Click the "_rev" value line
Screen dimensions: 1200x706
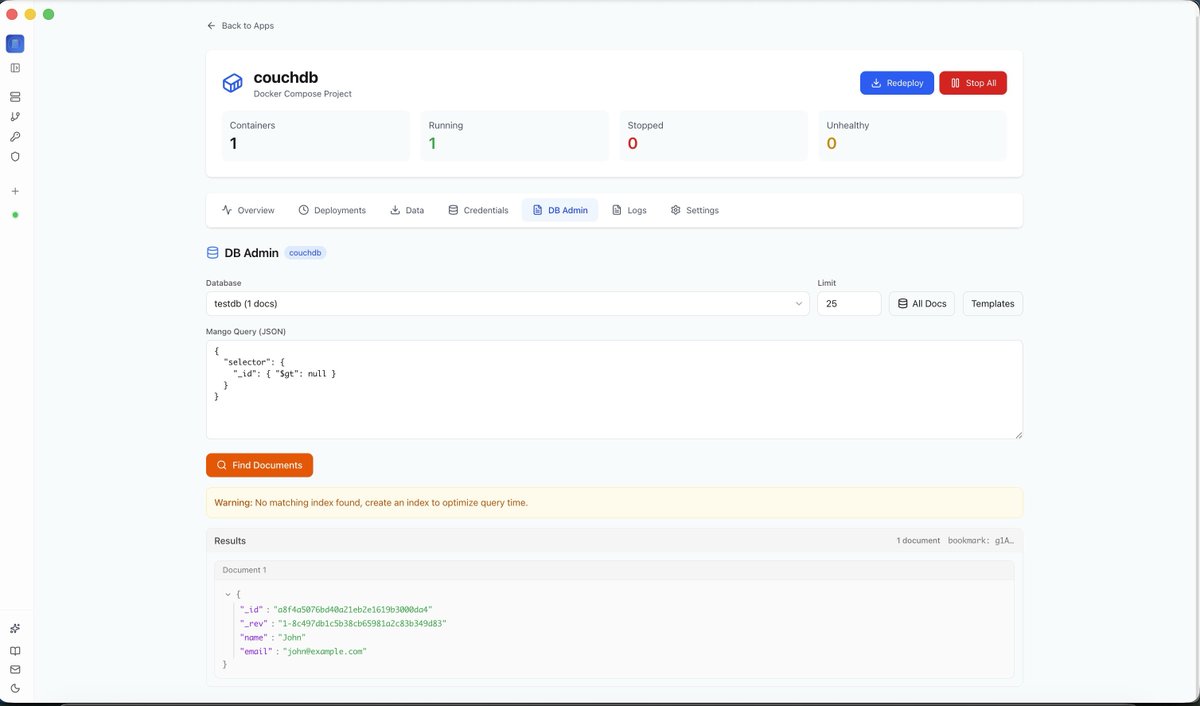tap(343, 623)
